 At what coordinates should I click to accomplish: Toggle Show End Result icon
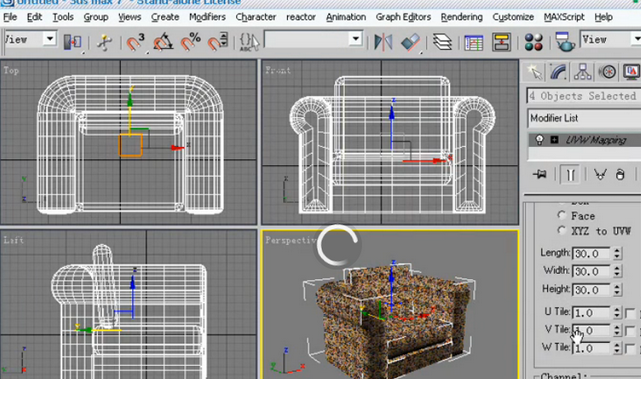[x=570, y=175]
